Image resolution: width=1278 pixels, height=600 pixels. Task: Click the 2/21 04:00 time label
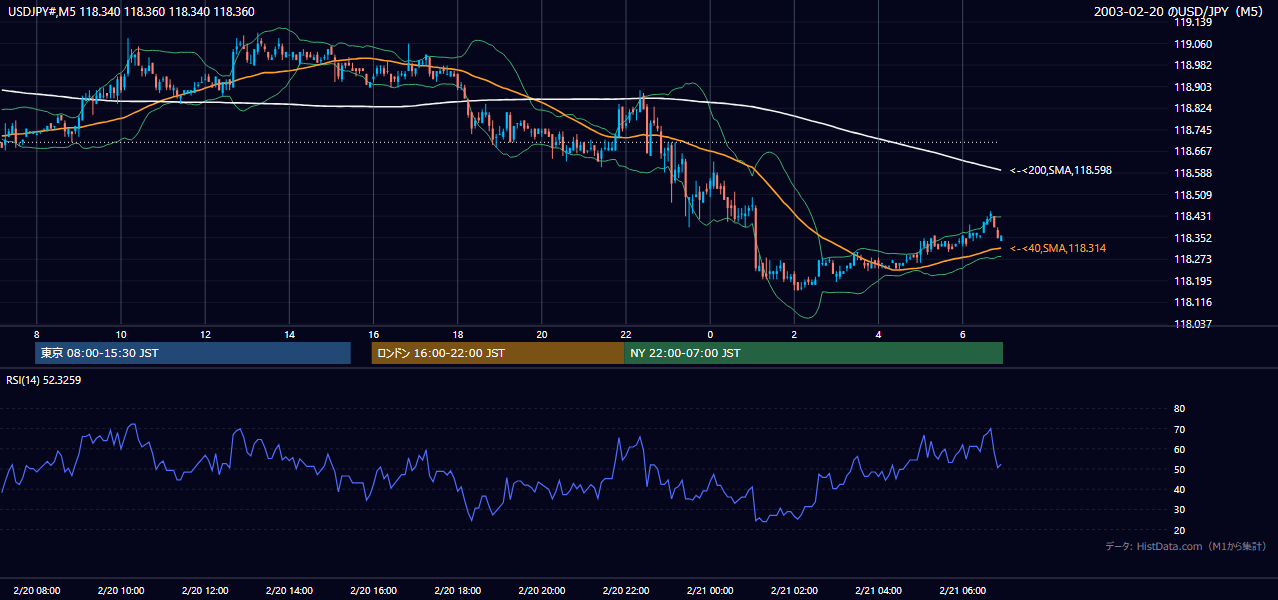(x=879, y=590)
